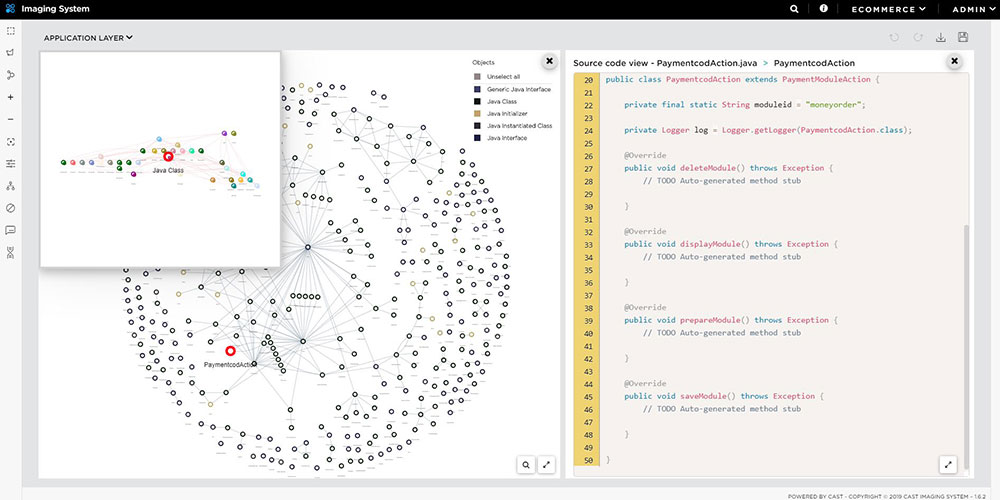Select the rectangle selection tool in sidebar
The image size is (1000, 500).
coord(10,31)
